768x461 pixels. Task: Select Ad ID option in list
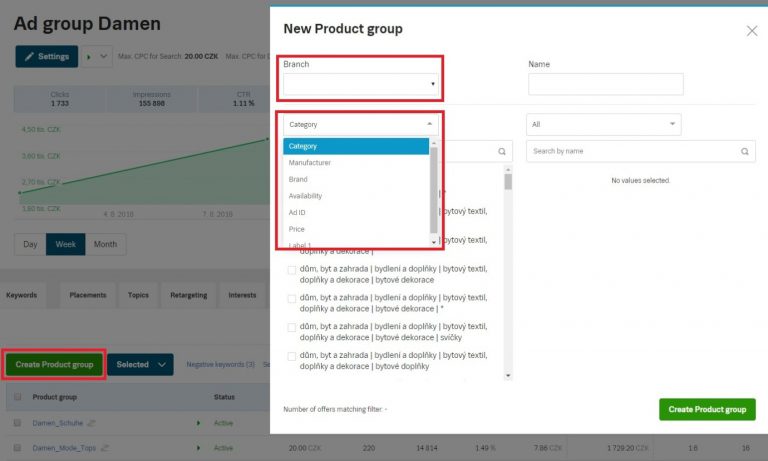pos(356,213)
